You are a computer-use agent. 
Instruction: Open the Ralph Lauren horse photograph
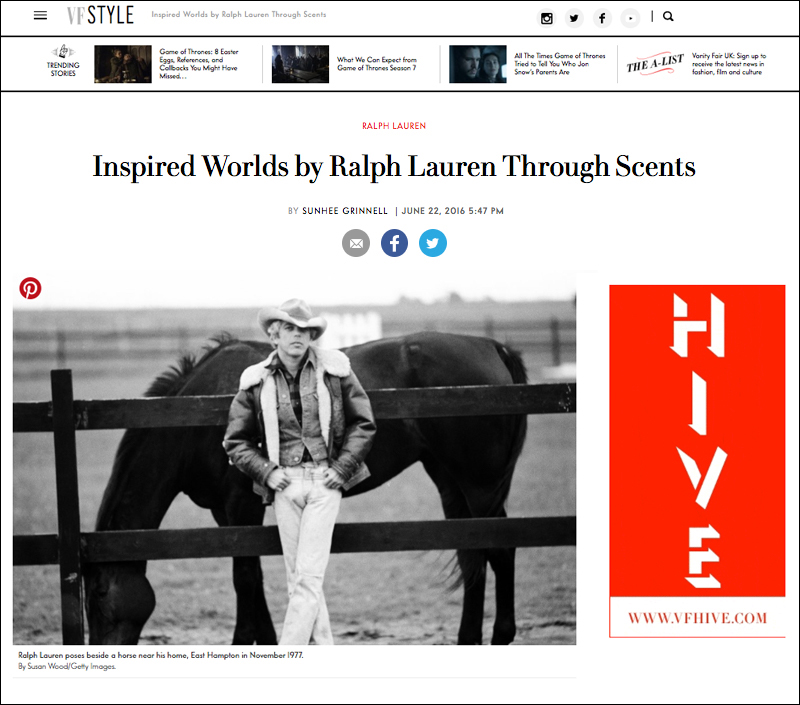[x=294, y=470]
